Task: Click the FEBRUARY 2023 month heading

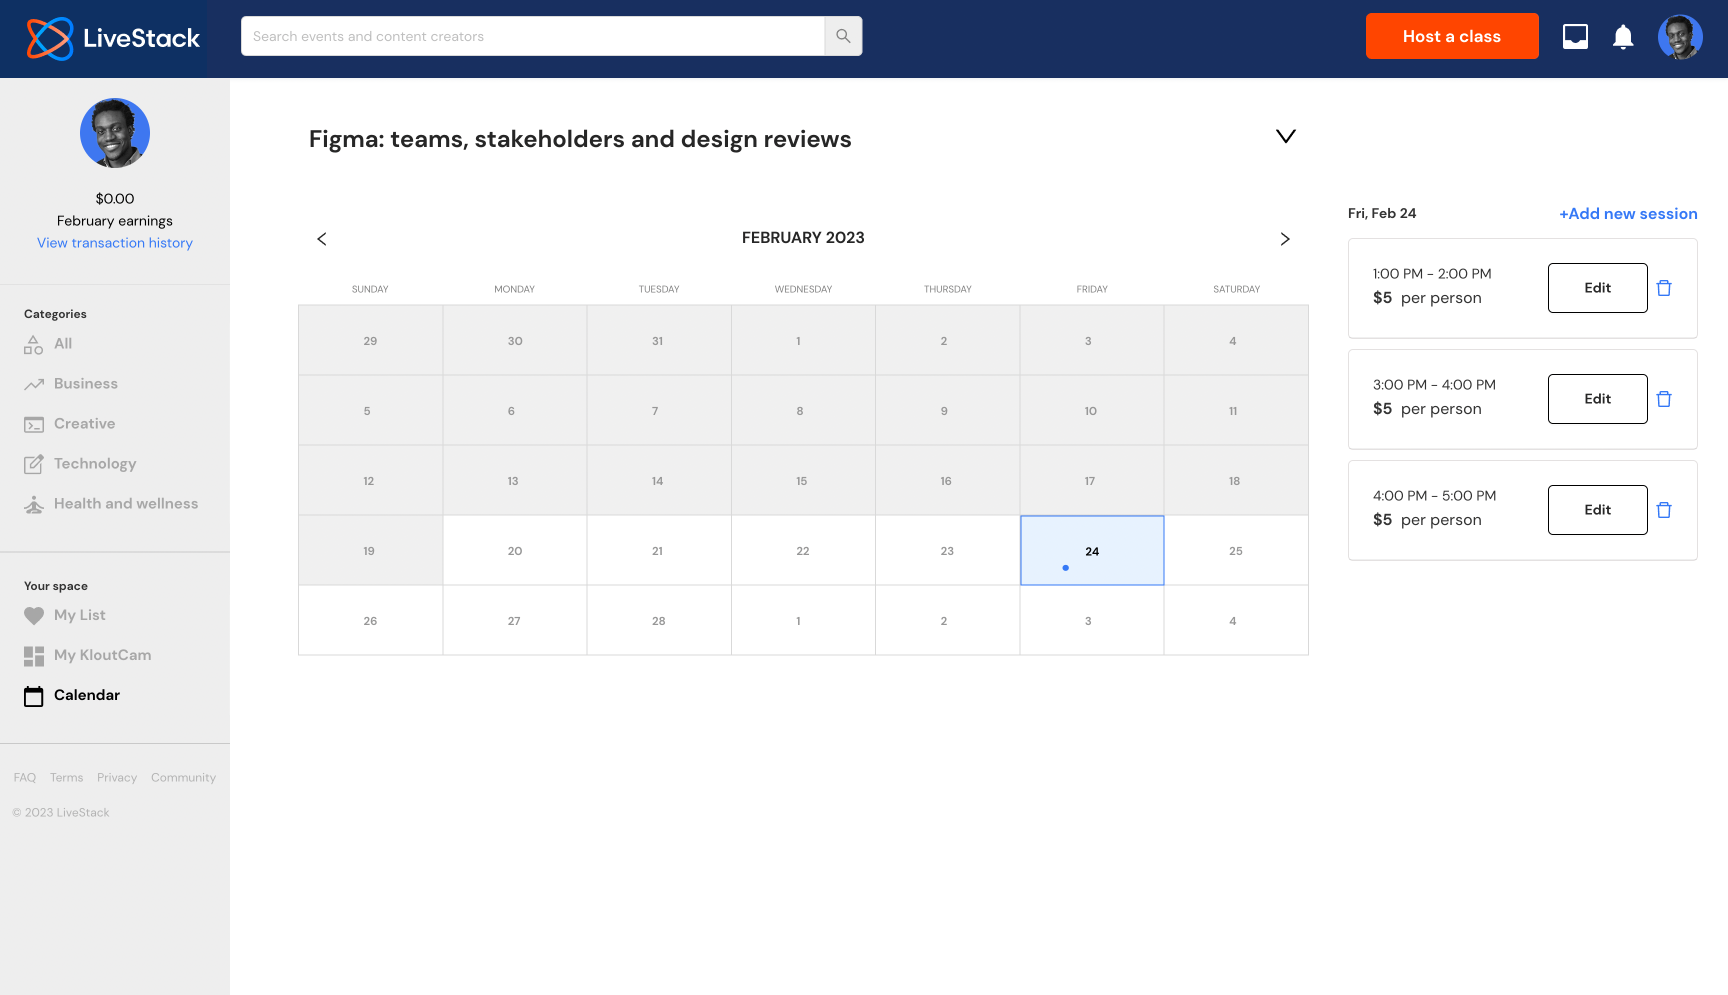Action: click(x=803, y=238)
